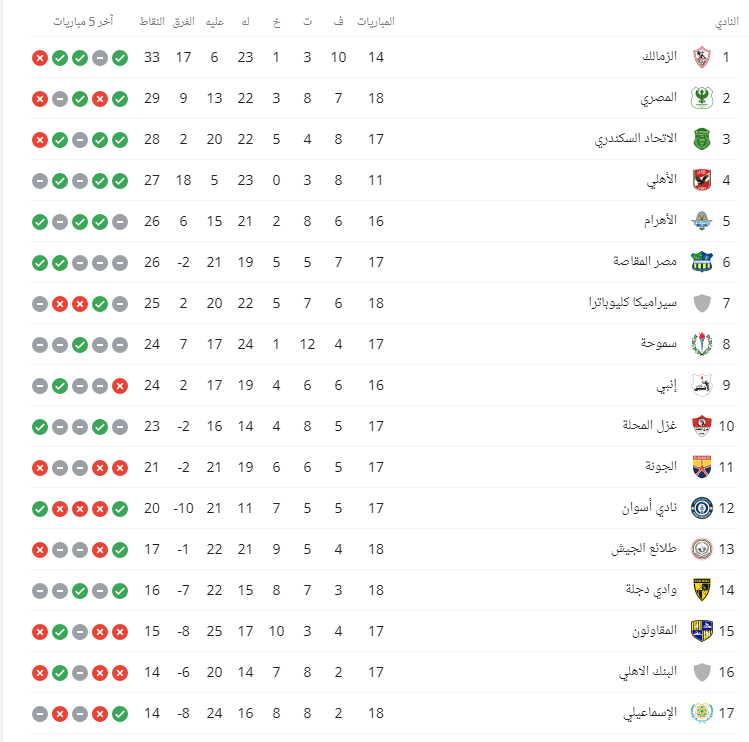The width and height of the screenshot is (749, 742).
Task: Select the Ismaily club crest
Action: tap(702, 713)
